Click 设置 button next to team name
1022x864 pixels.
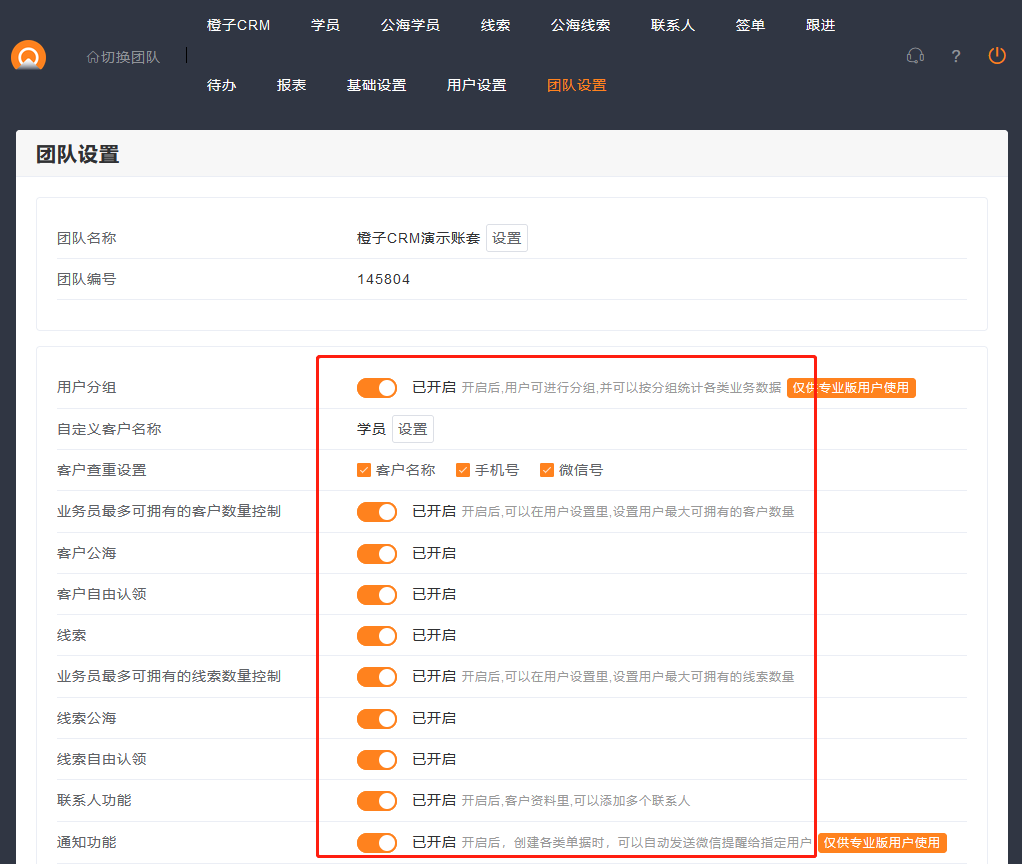[507, 238]
